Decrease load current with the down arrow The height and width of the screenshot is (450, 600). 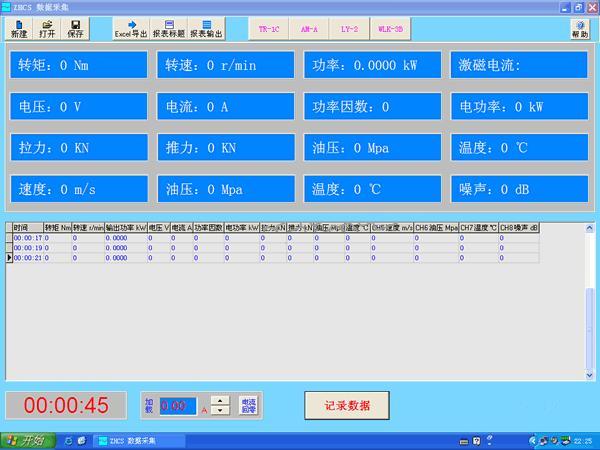coord(221,411)
